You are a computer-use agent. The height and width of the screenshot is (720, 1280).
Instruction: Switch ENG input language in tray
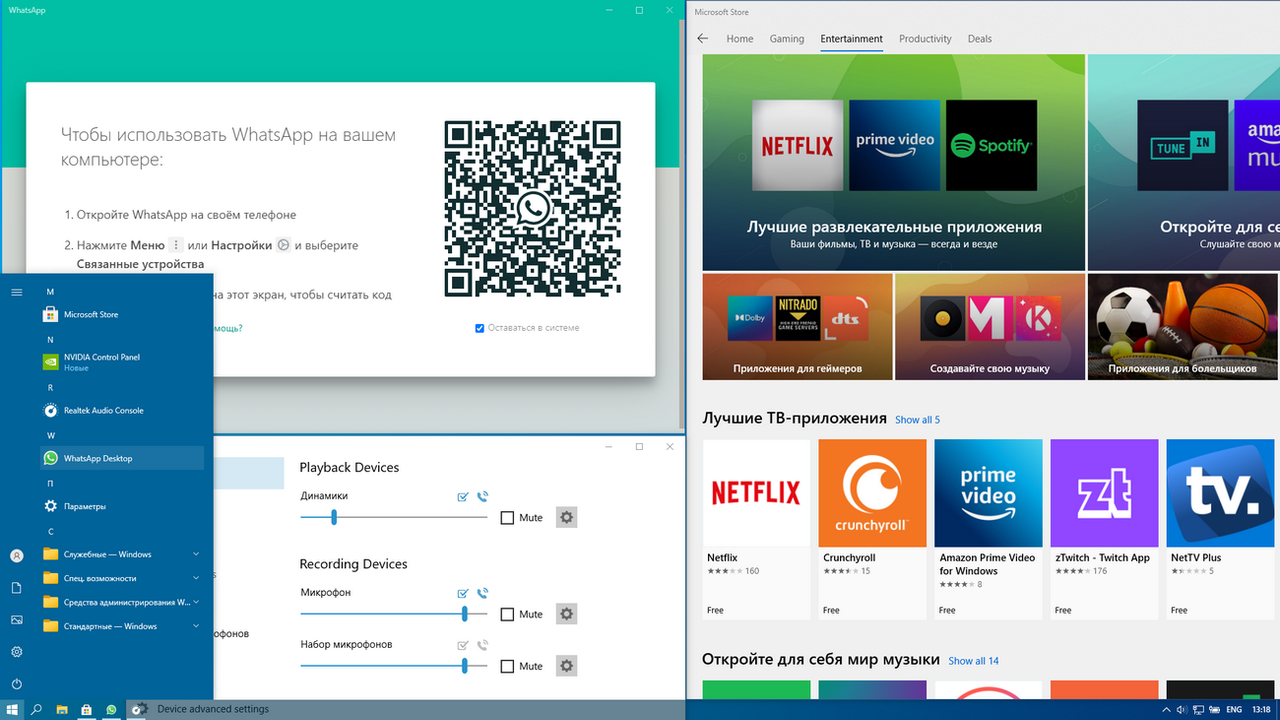pyautogui.click(x=1234, y=710)
